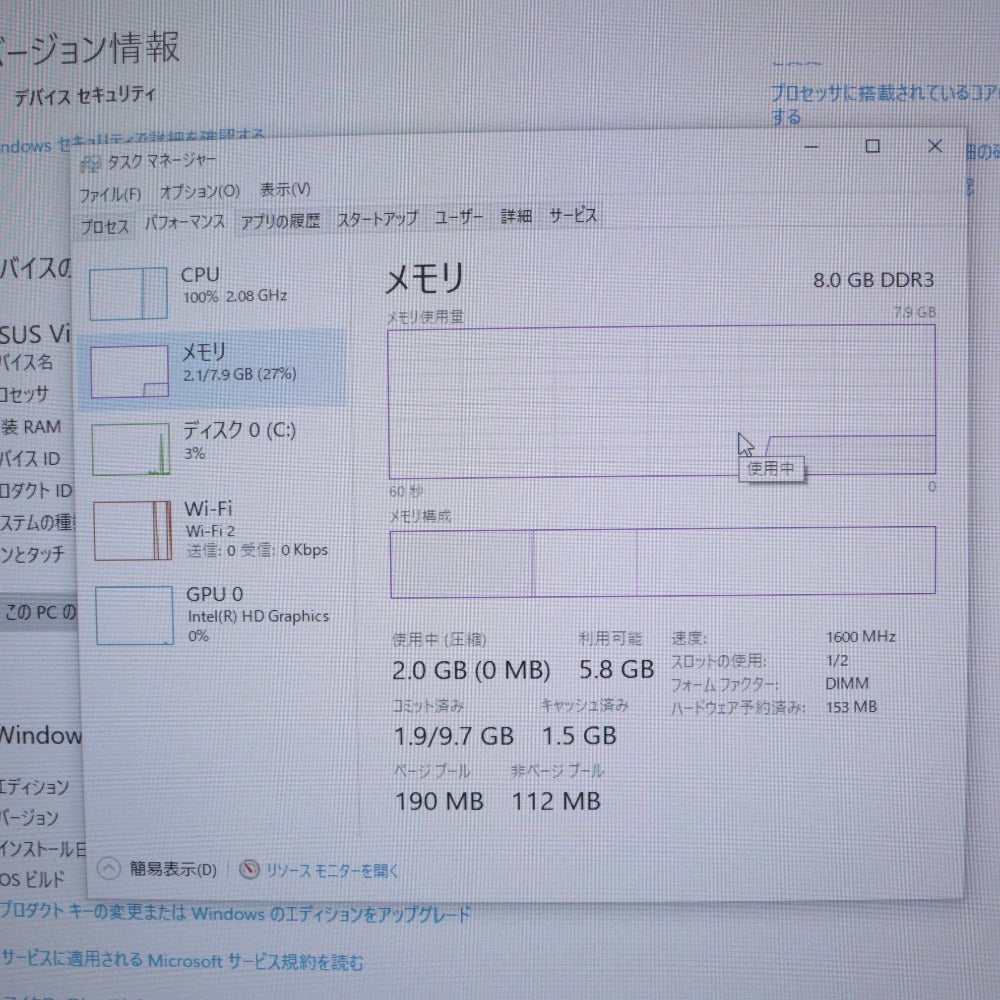Click the 8.0 GB DDR3 label
1000x1000 pixels.
coord(873,280)
